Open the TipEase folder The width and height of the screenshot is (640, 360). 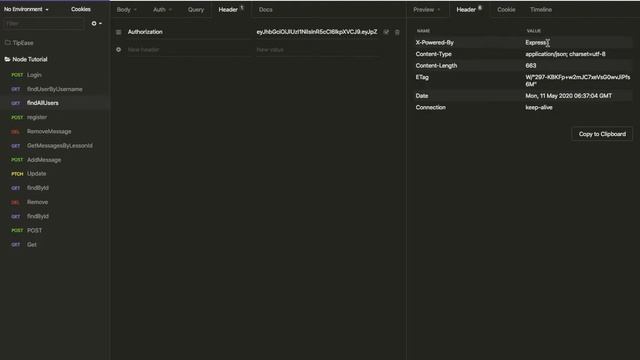19,43
